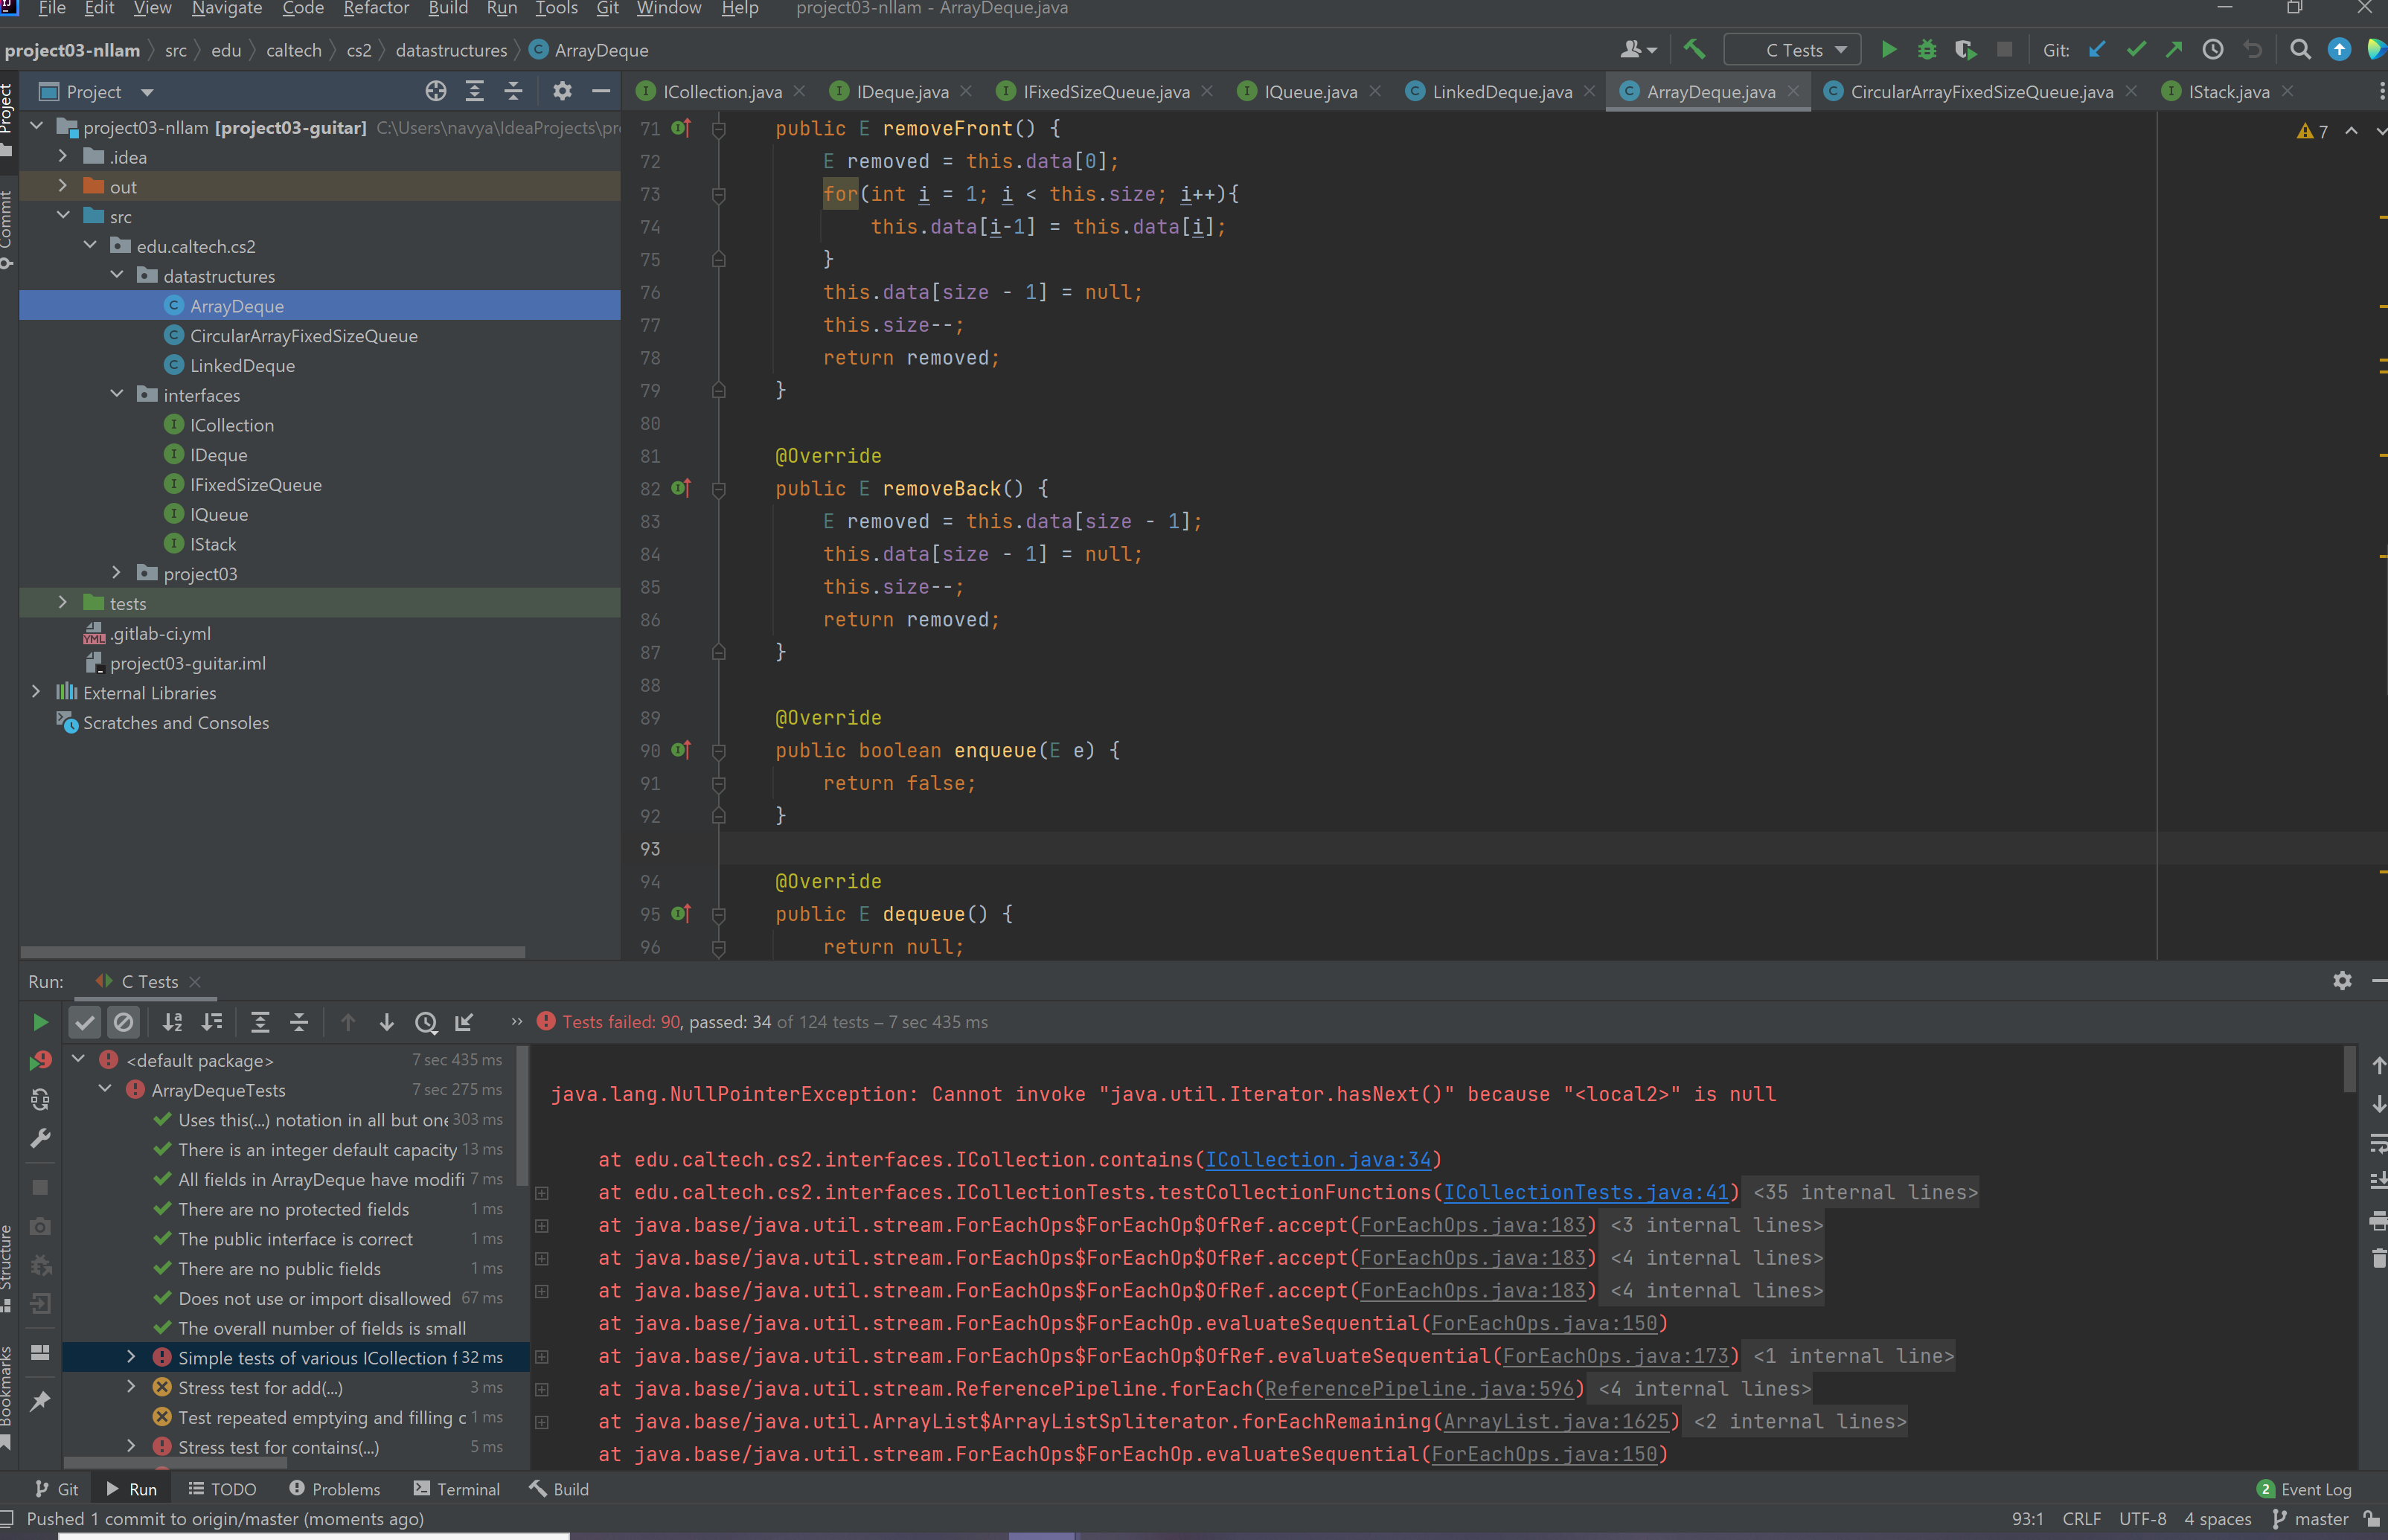This screenshot has width=2388, height=1540.
Task: Switch to the LinkedDeque.java tab
Action: (x=1500, y=92)
